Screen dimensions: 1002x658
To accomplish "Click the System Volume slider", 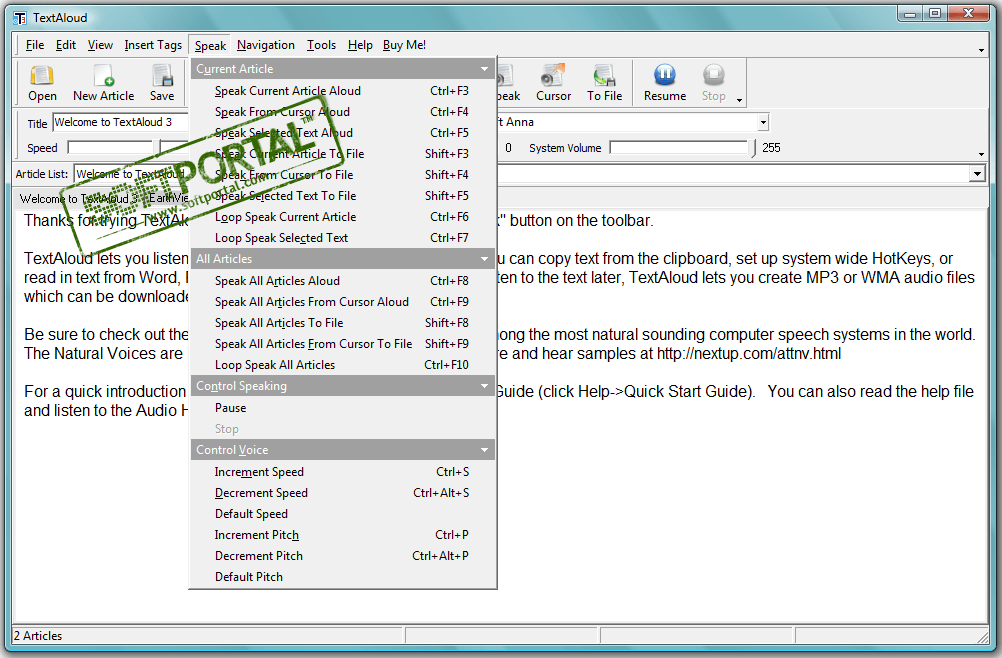I will [682, 148].
